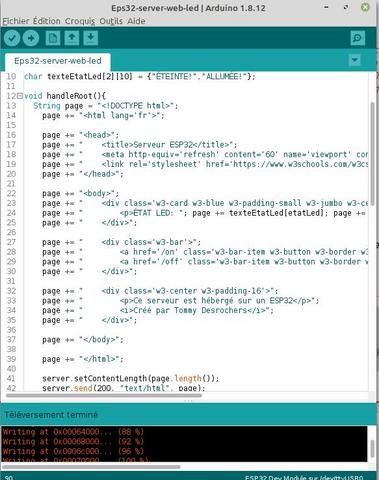Open the Fichier menu
Screen dimensions: 379x480
(16, 21)
